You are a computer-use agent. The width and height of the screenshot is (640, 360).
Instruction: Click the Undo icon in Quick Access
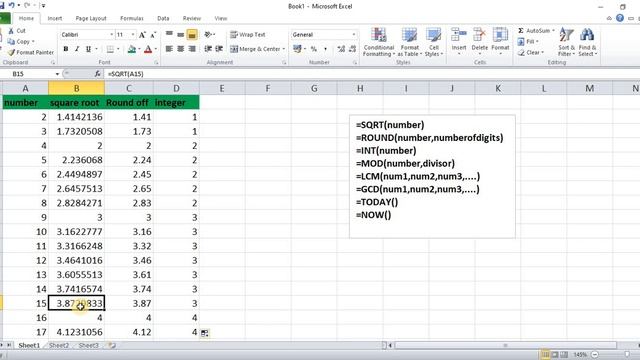point(11,5)
